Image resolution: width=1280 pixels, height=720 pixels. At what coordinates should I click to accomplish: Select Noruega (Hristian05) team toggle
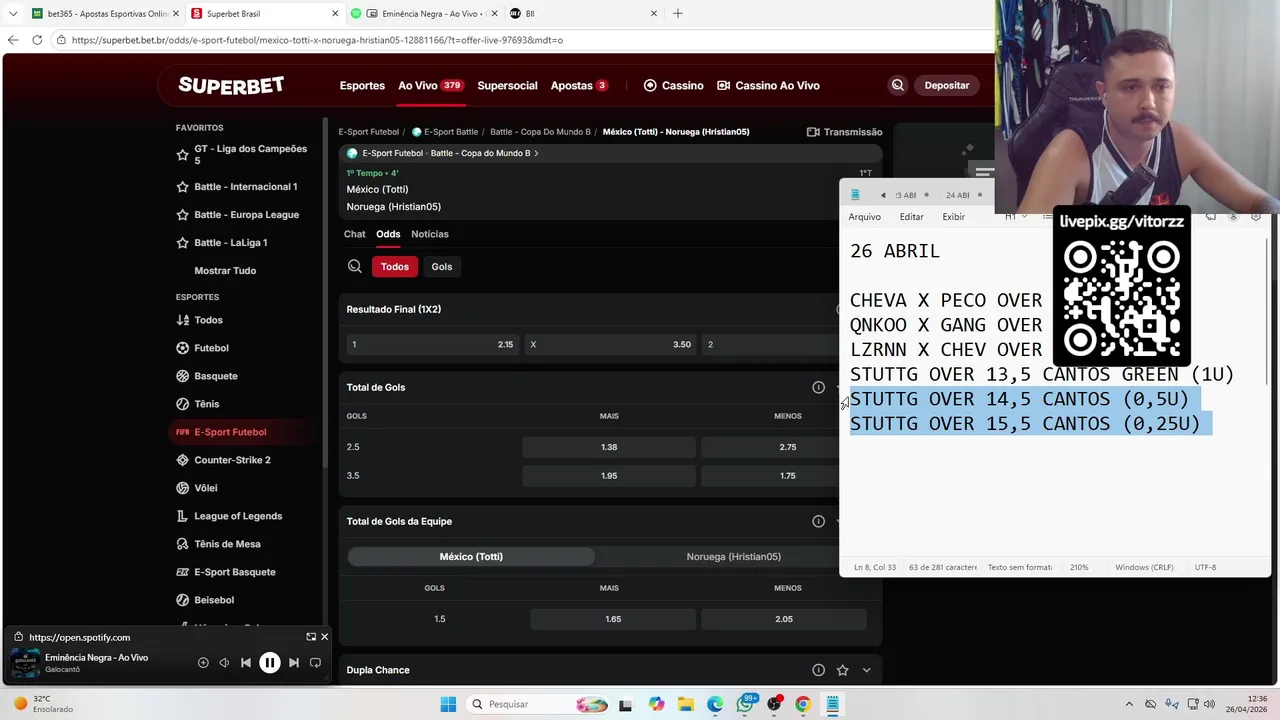point(734,557)
